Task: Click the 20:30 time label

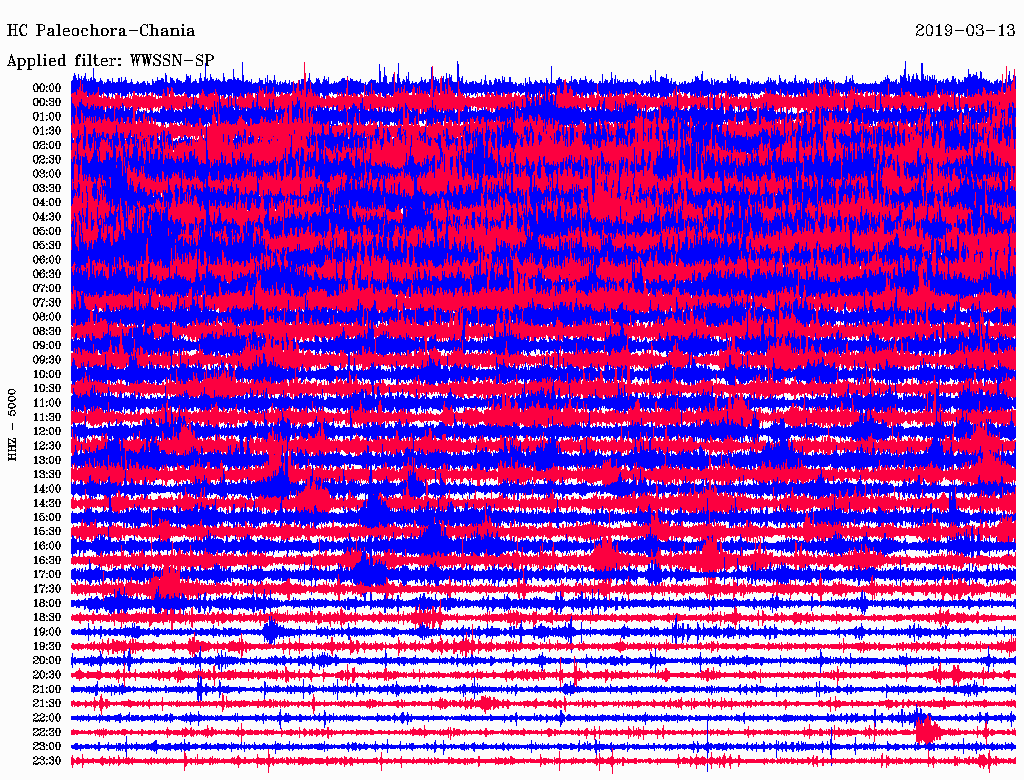Action: tap(47, 675)
